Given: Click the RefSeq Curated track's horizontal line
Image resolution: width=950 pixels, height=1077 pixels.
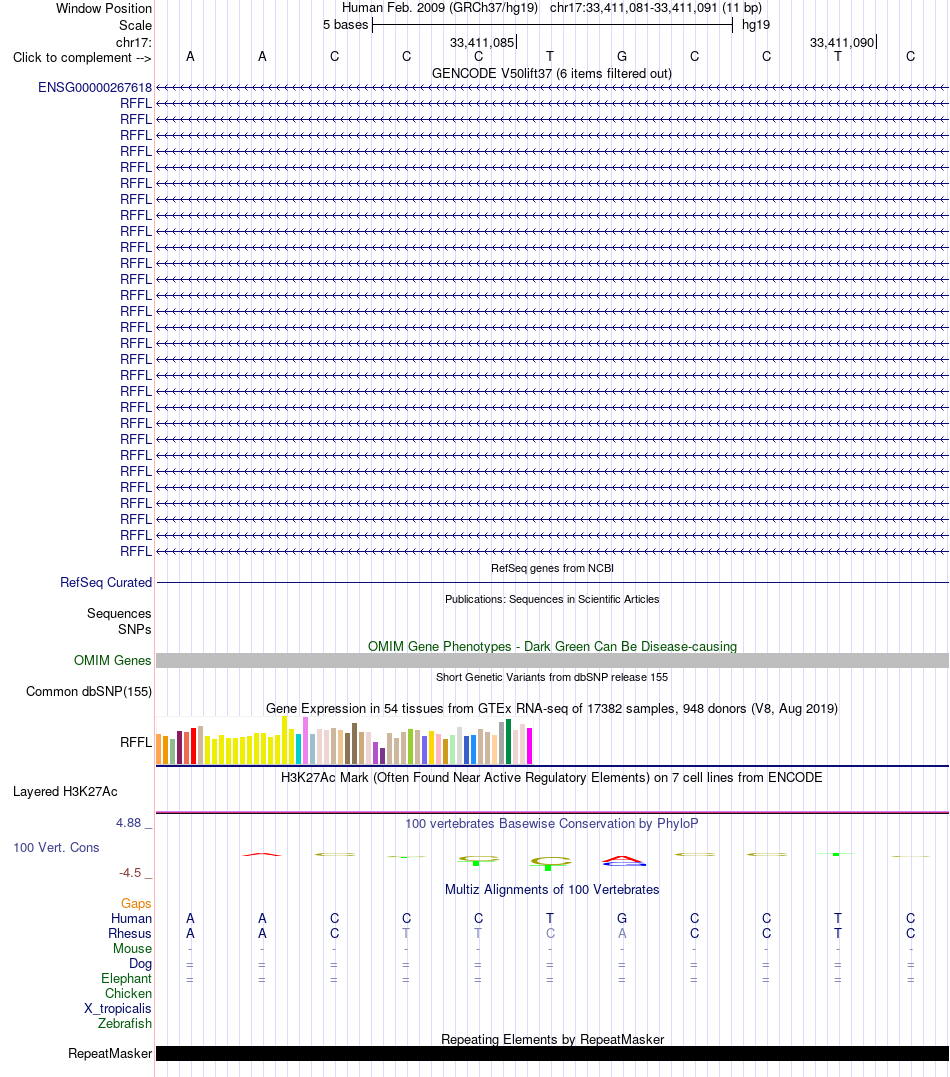Looking at the screenshot, I should coord(552,582).
